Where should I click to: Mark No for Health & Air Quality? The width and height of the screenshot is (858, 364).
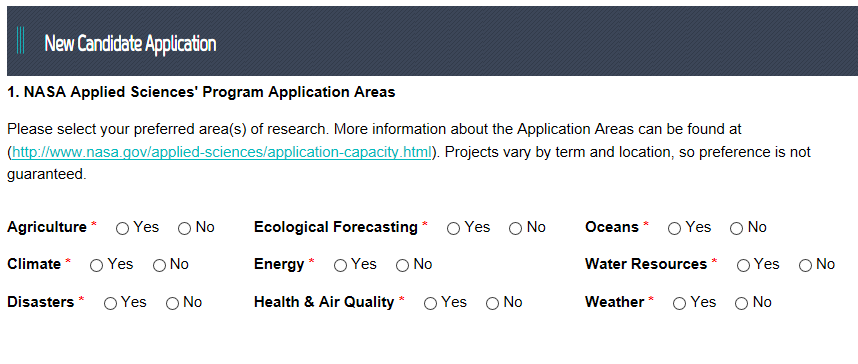pyautogui.click(x=492, y=304)
